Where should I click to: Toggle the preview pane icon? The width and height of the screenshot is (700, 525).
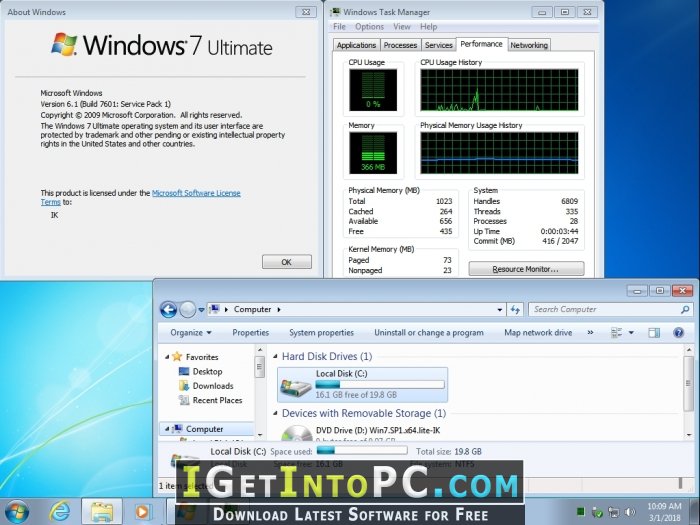654,333
